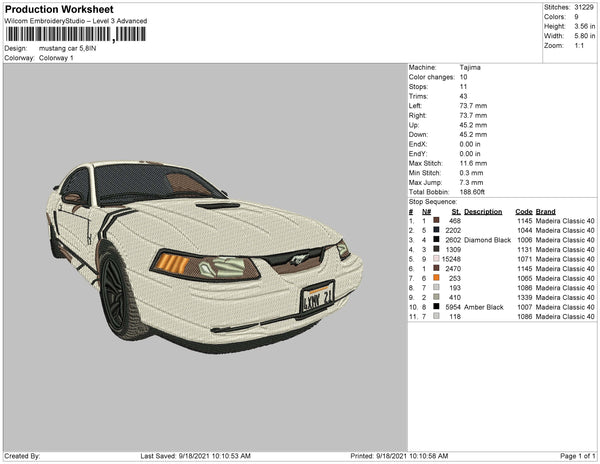Click the 'Page 1 of 1' indicator

click(x=578, y=456)
